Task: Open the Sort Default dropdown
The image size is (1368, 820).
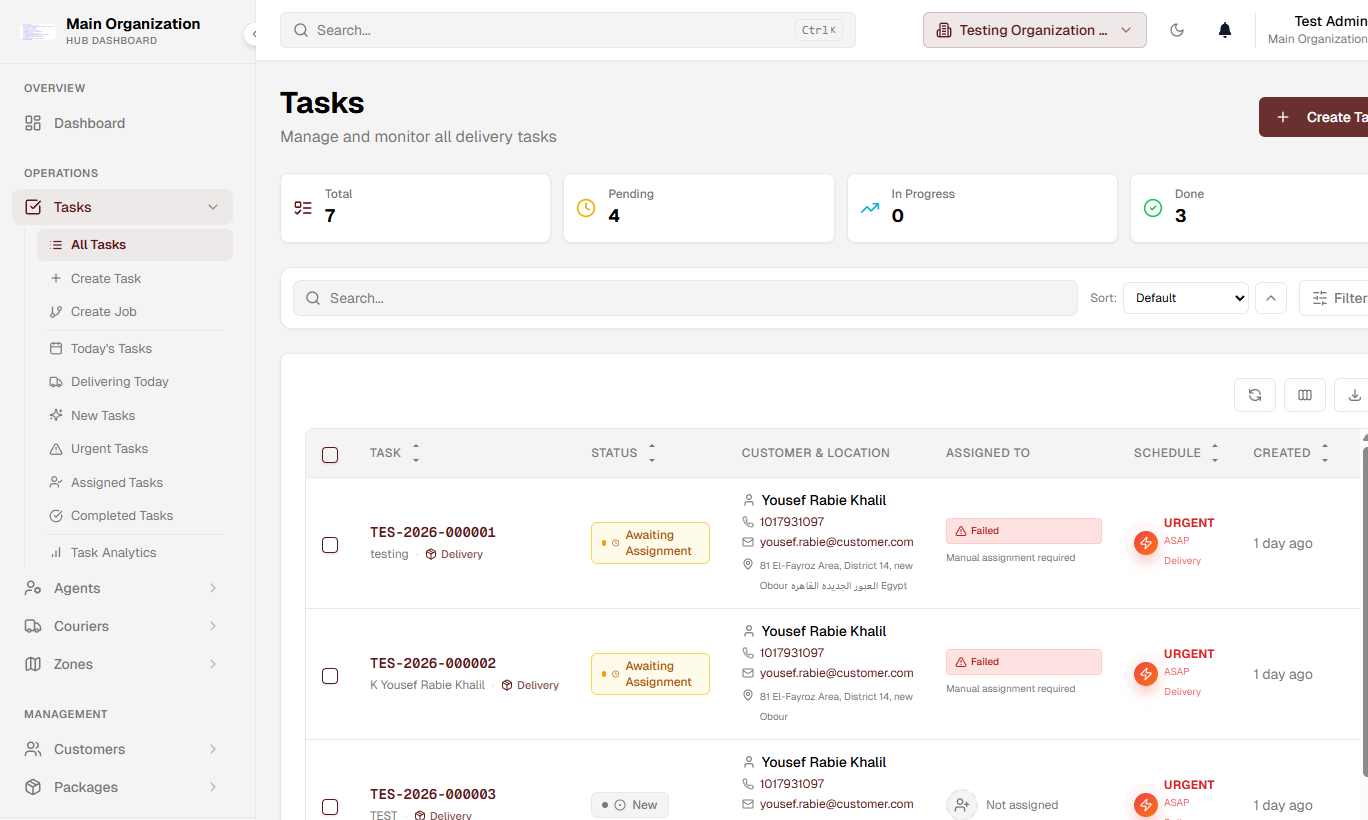Action: click(1186, 298)
